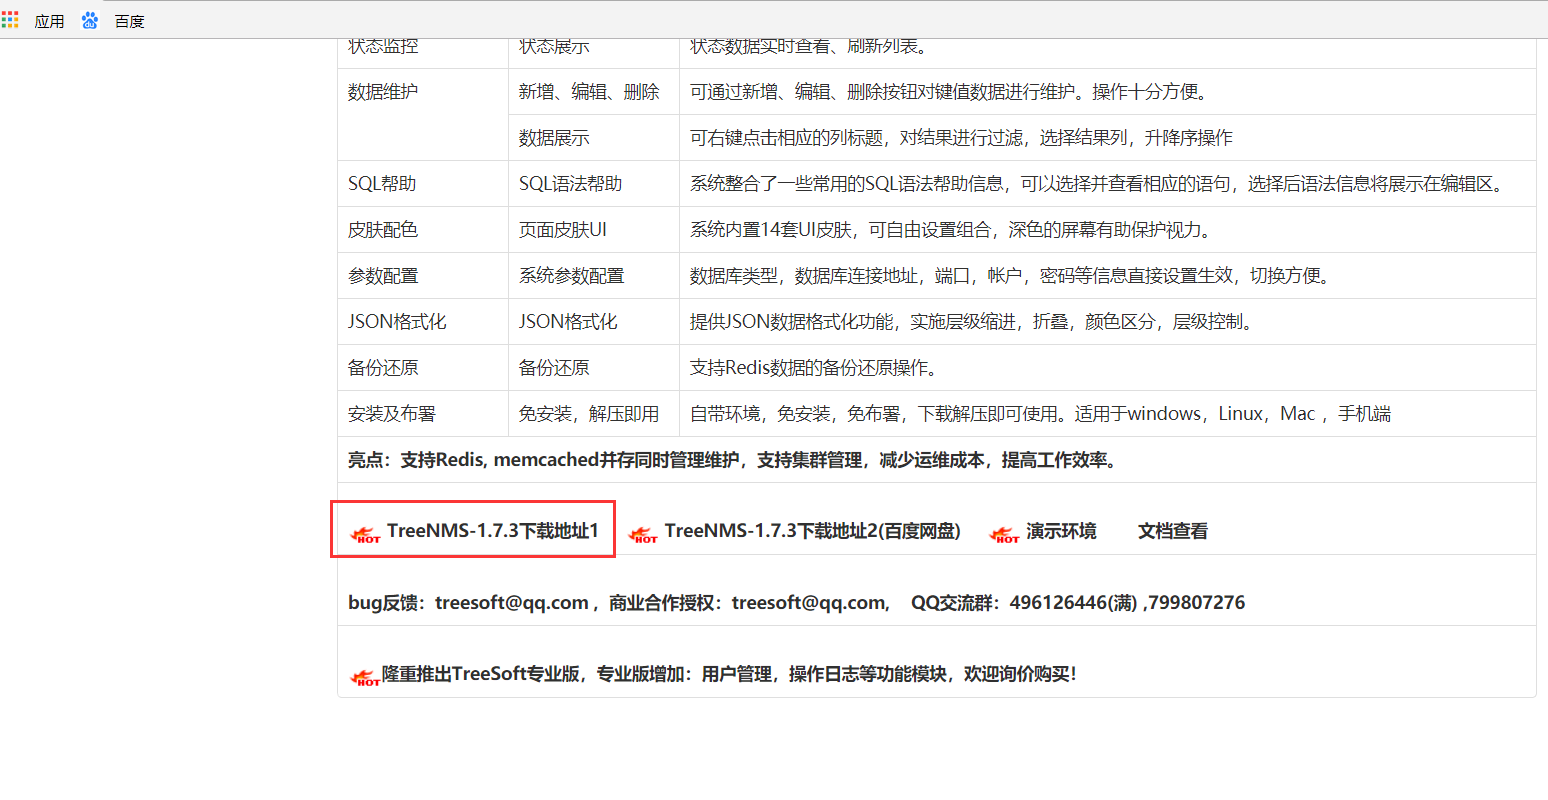Click the 皮肤配色 table cell
Image resolution: width=1548 pixels, height=800 pixels.
tap(423, 230)
